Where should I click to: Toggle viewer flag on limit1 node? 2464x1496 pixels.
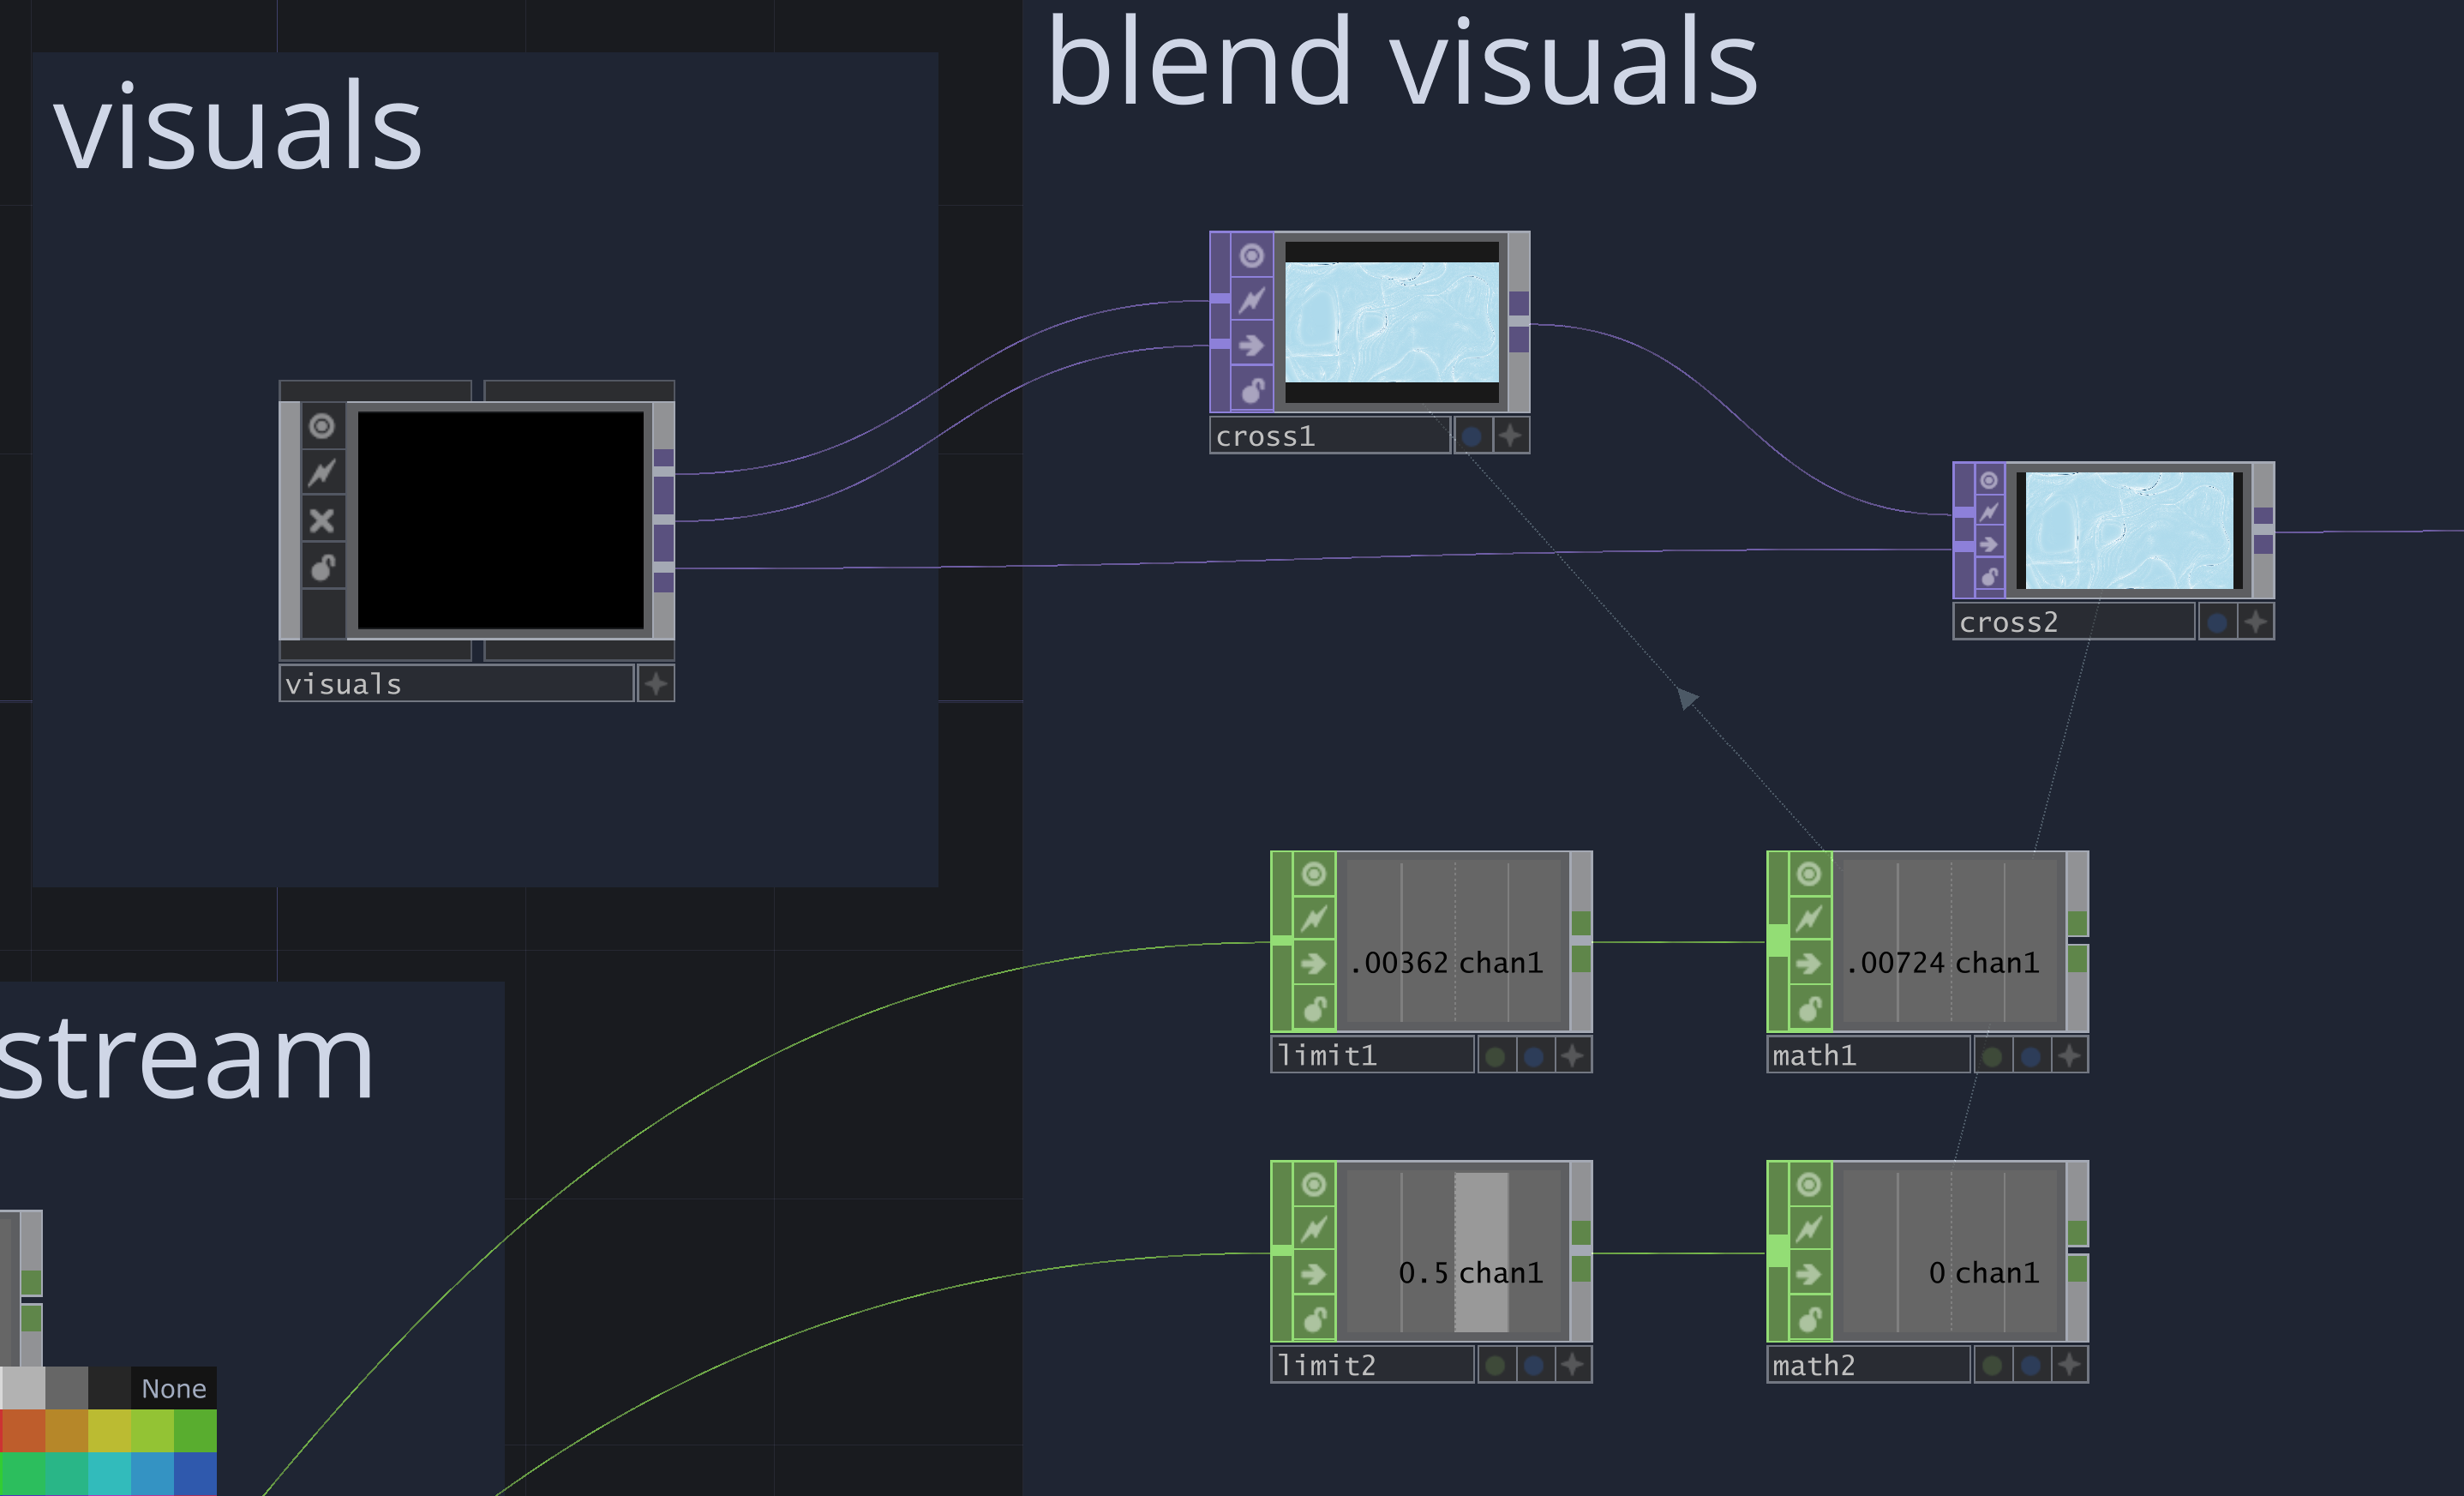(1314, 874)
